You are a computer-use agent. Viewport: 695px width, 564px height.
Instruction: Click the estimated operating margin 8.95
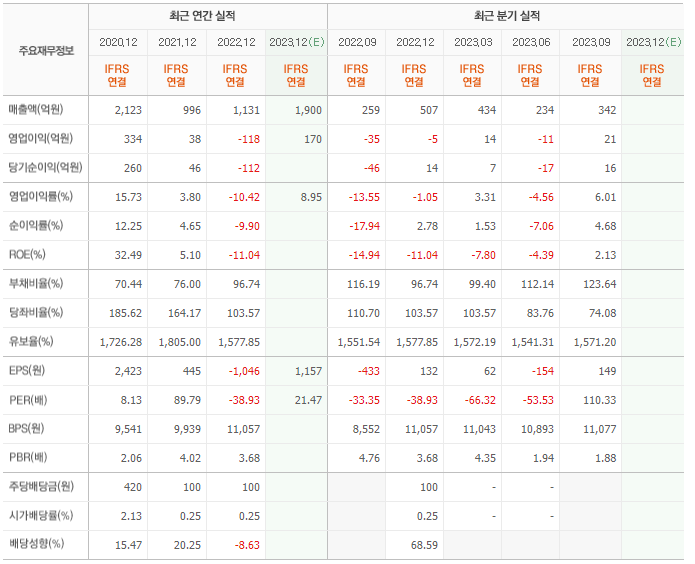point(311,197)
